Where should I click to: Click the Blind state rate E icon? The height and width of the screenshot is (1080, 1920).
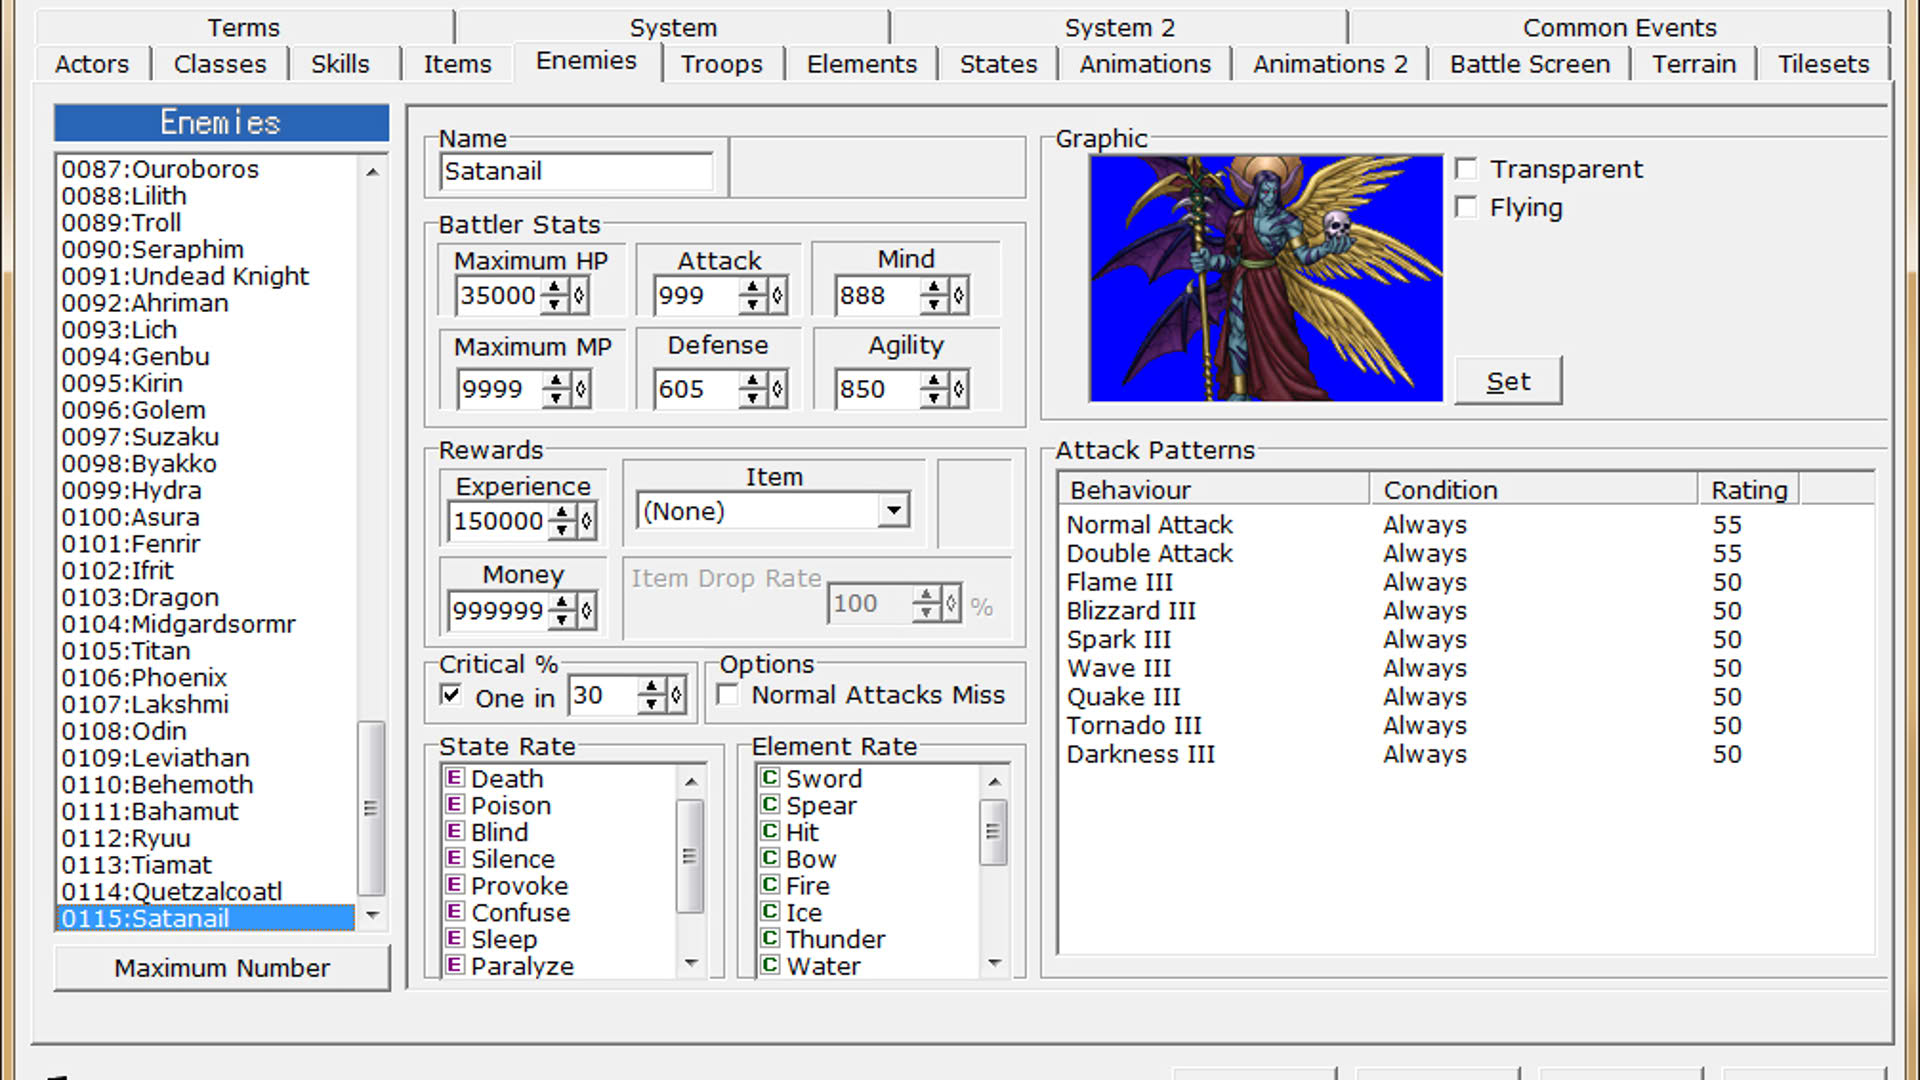coord(454,832)
